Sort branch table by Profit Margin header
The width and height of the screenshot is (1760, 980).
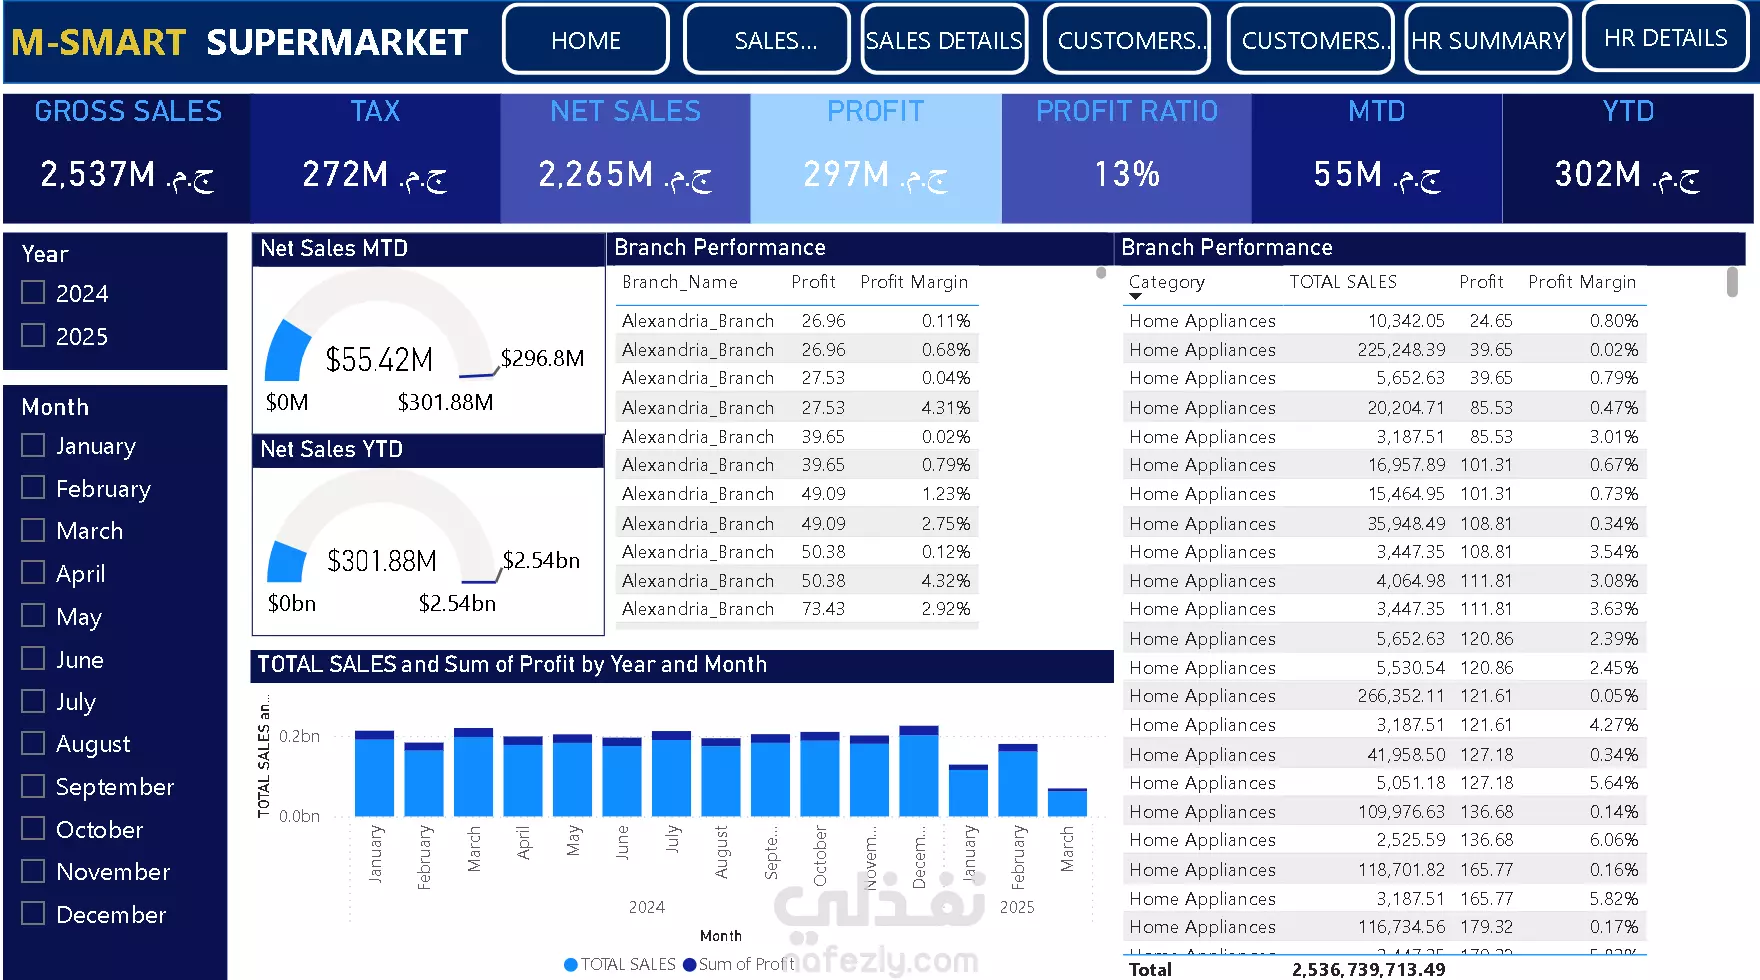point(914,282)
